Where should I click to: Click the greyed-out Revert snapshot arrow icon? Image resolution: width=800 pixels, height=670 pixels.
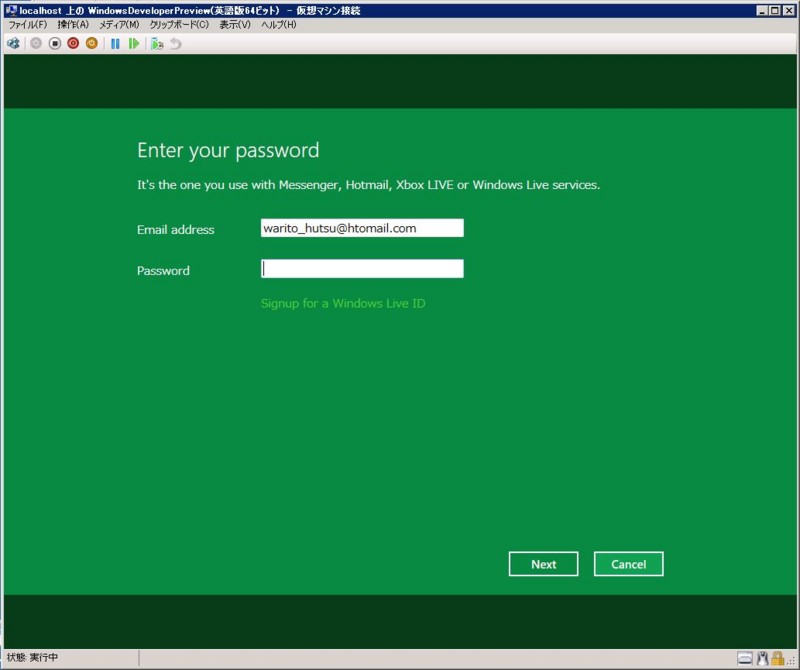pos(176,44)
